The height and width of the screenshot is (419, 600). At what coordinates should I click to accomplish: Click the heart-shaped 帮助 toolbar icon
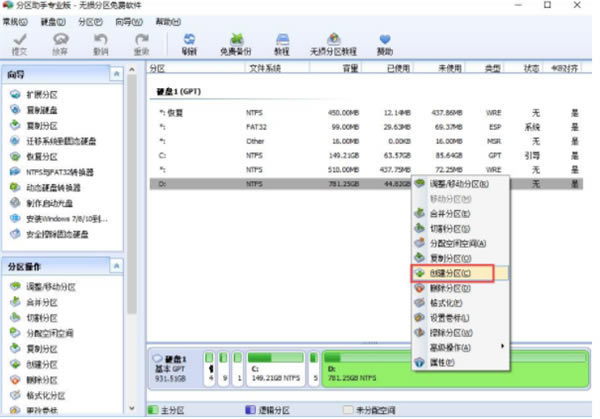pyautogui.click(x=385, y=44)
